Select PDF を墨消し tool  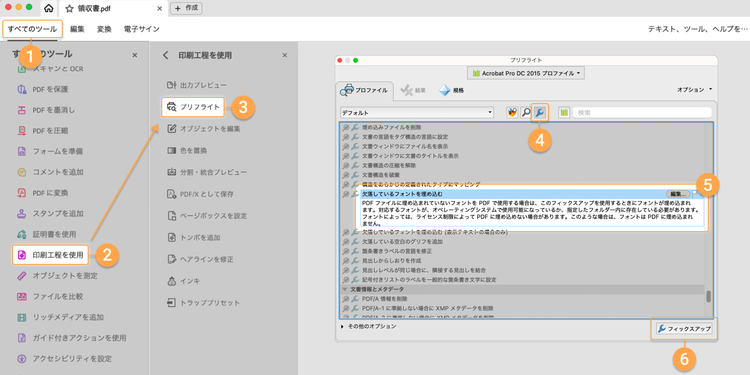pos(46,110)
